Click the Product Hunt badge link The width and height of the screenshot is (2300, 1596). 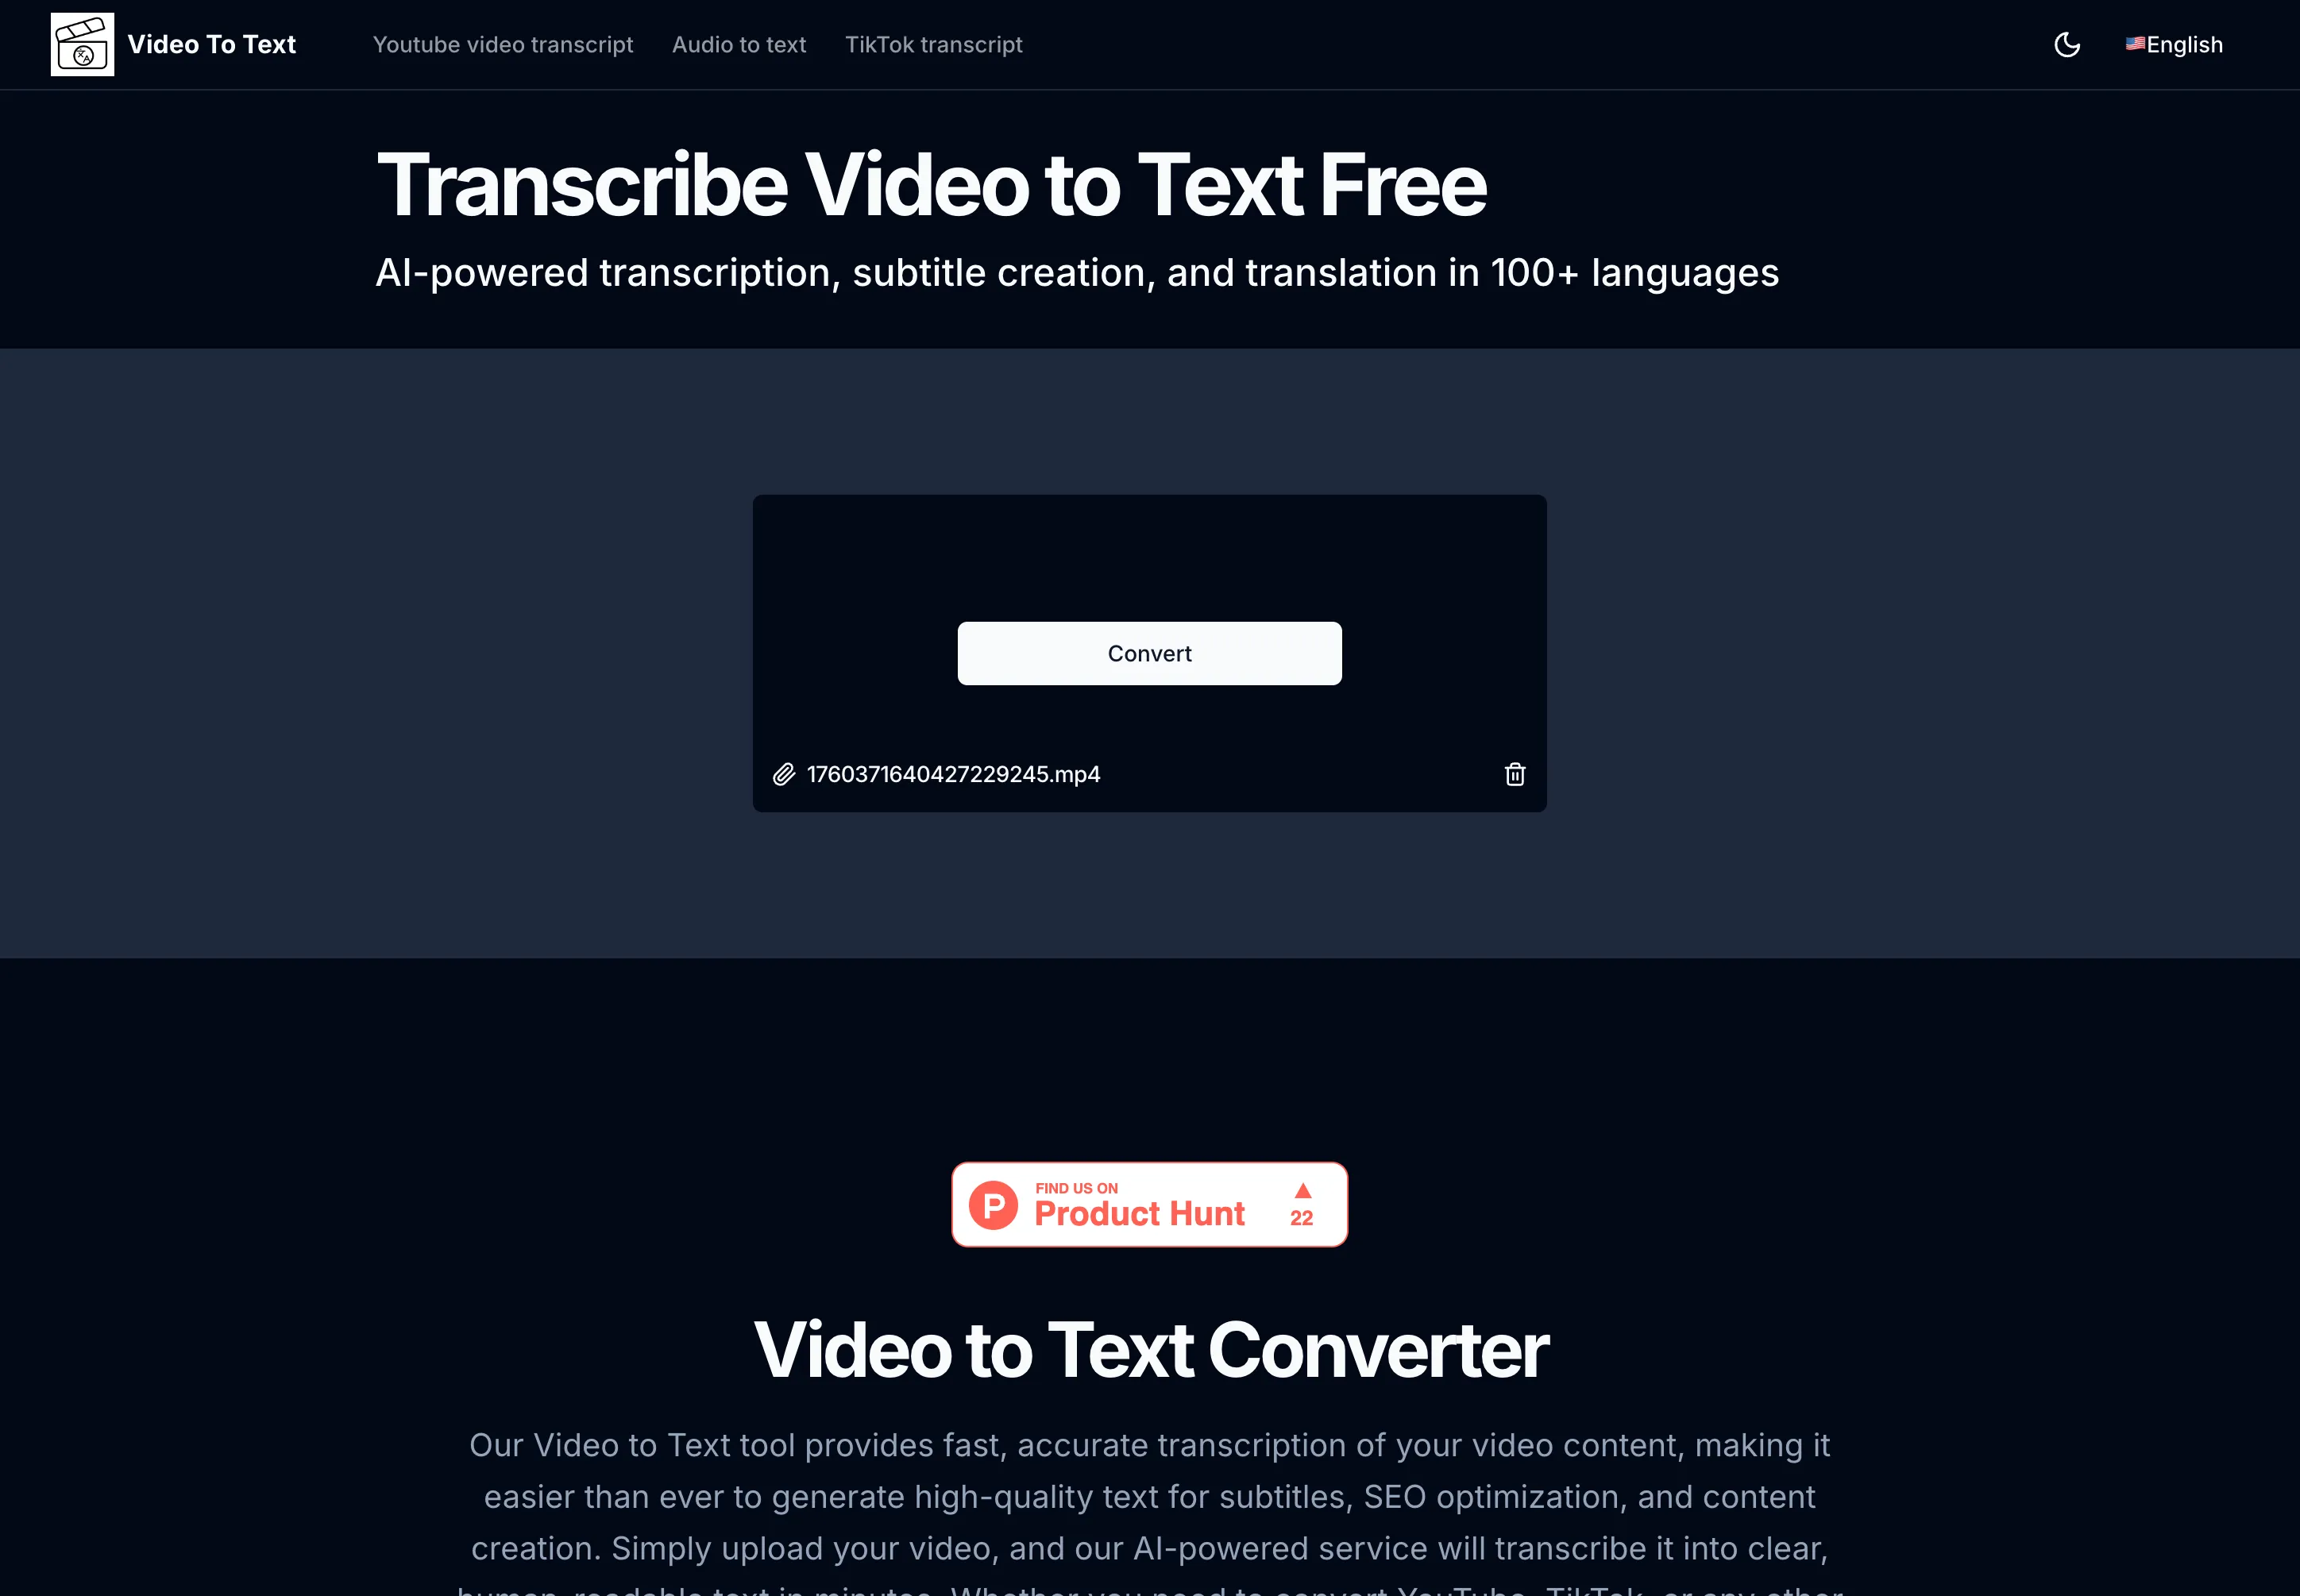pyautogui.click(x=1150, y=1203)
